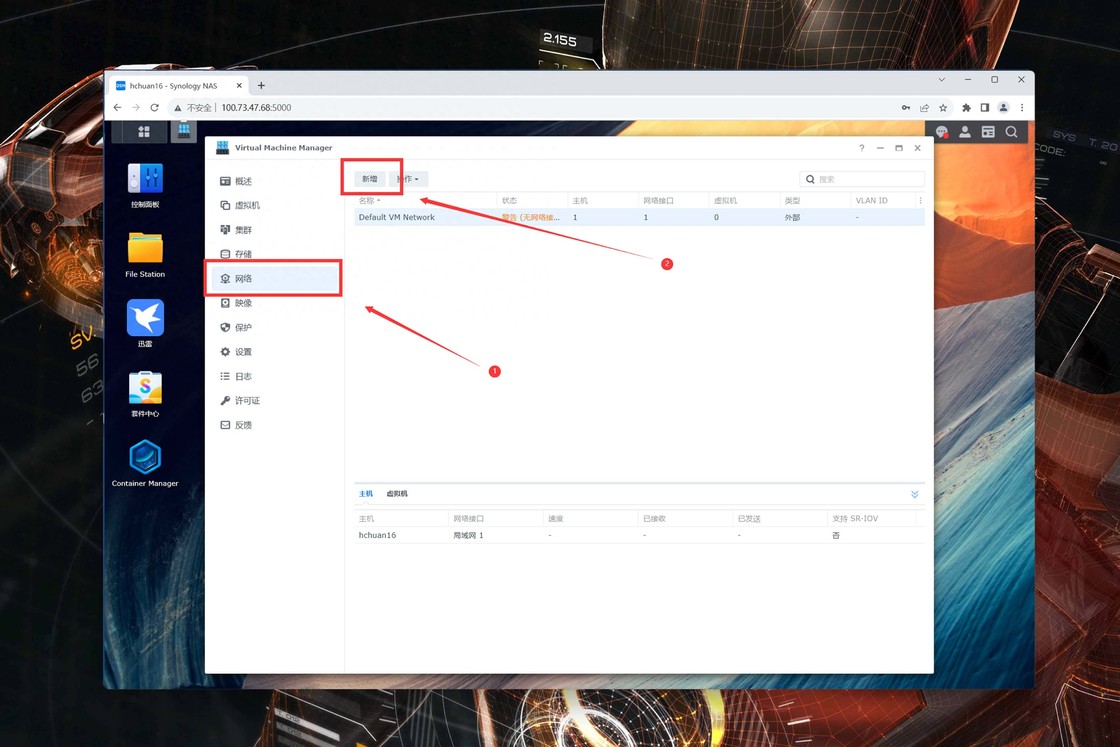
Task: Open the table column options menu
Action: 920,201
